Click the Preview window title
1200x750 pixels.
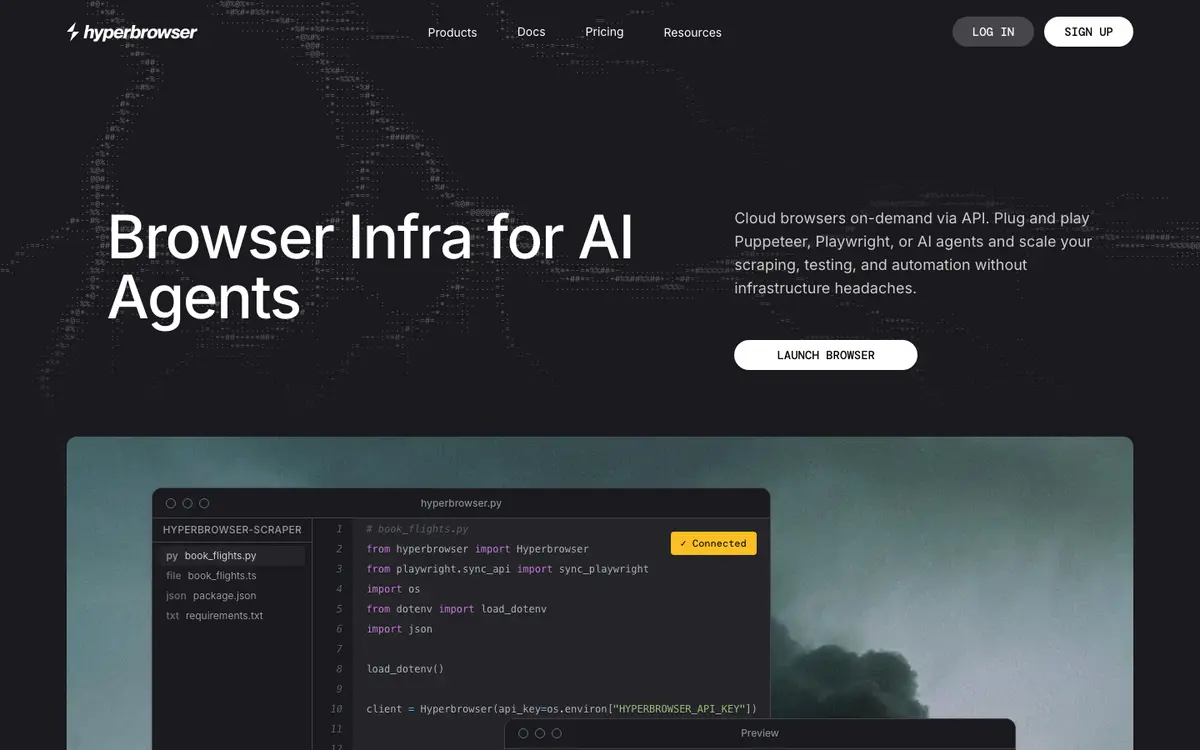point(760,733)
